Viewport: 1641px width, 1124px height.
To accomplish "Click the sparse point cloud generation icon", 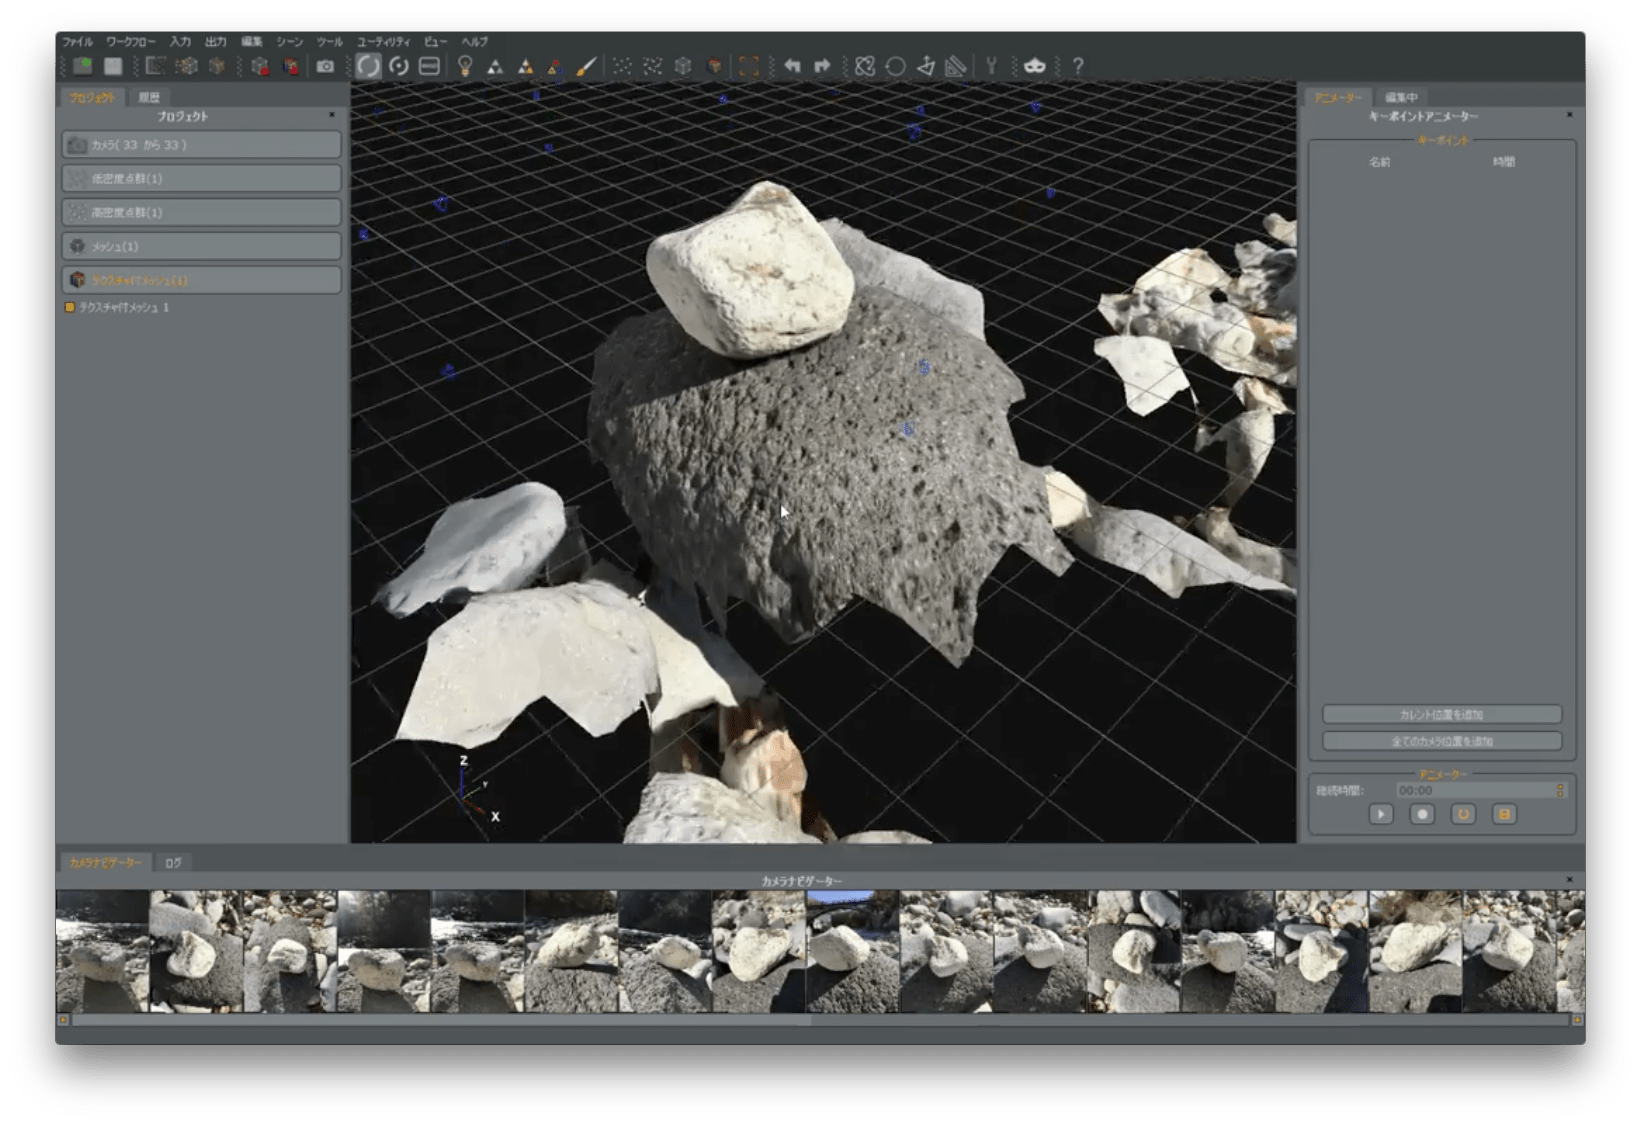I will [x=155, y=66].
